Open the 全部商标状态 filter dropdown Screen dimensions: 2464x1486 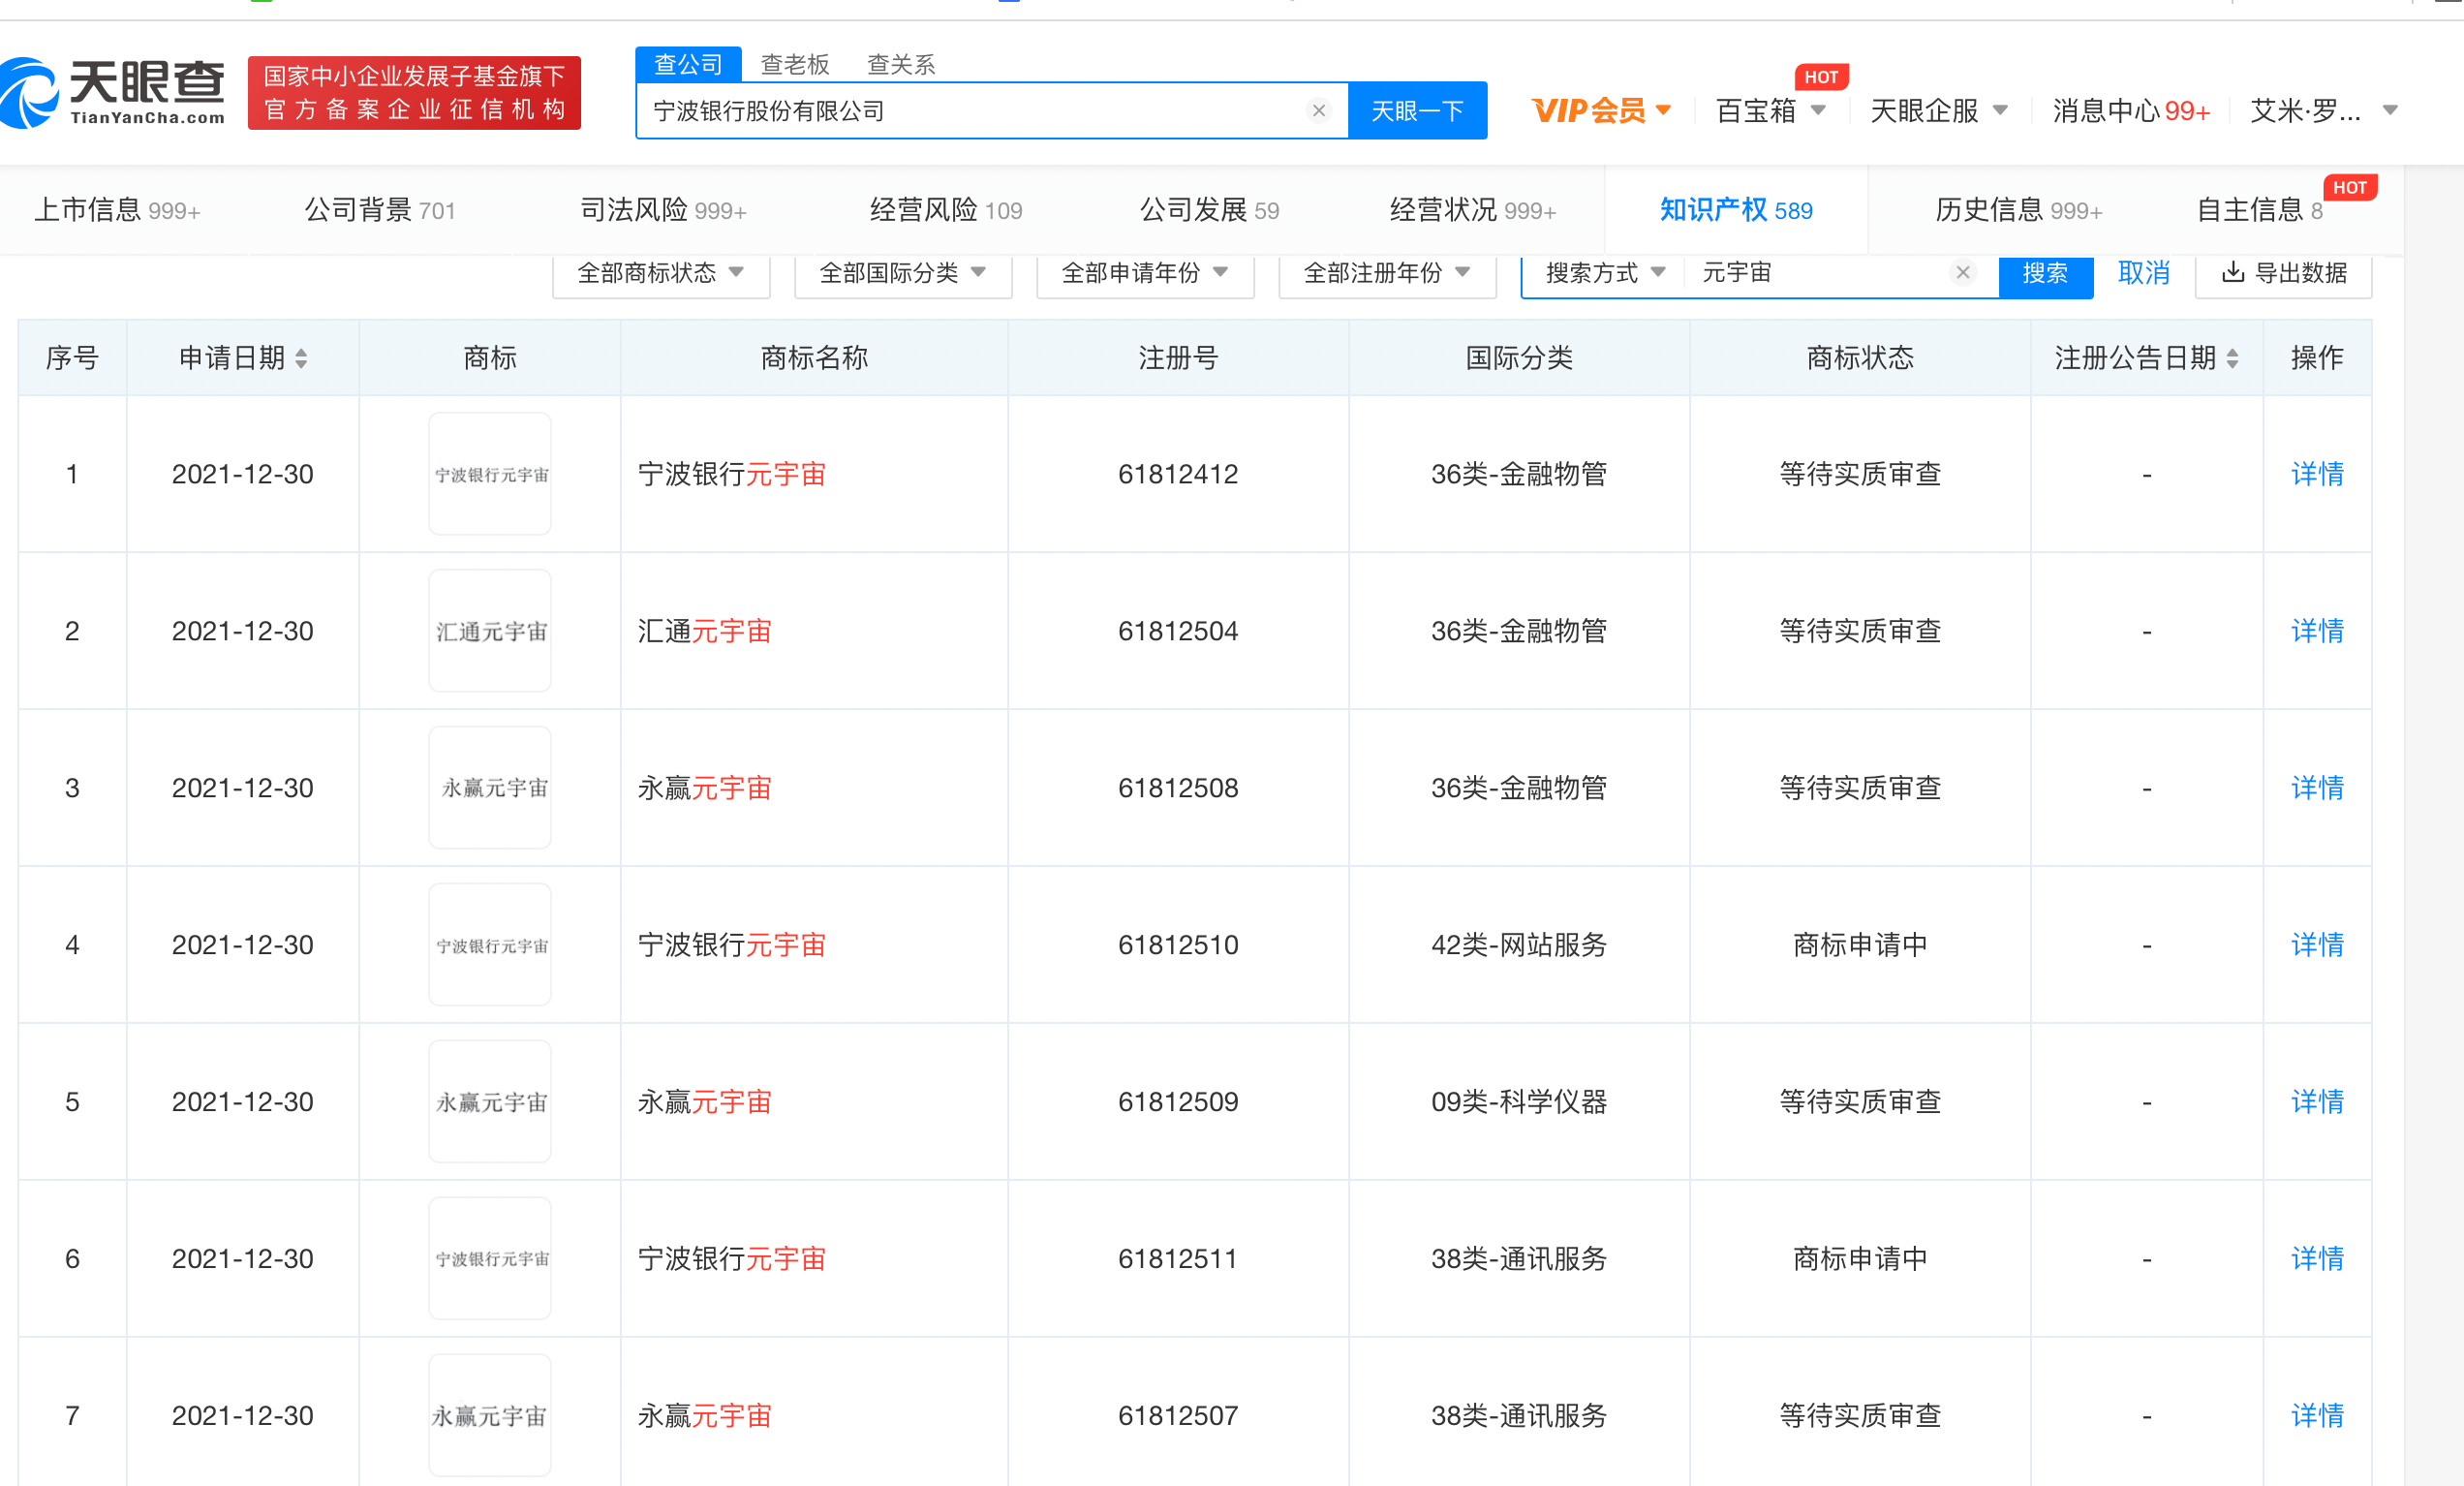[660, 273]
